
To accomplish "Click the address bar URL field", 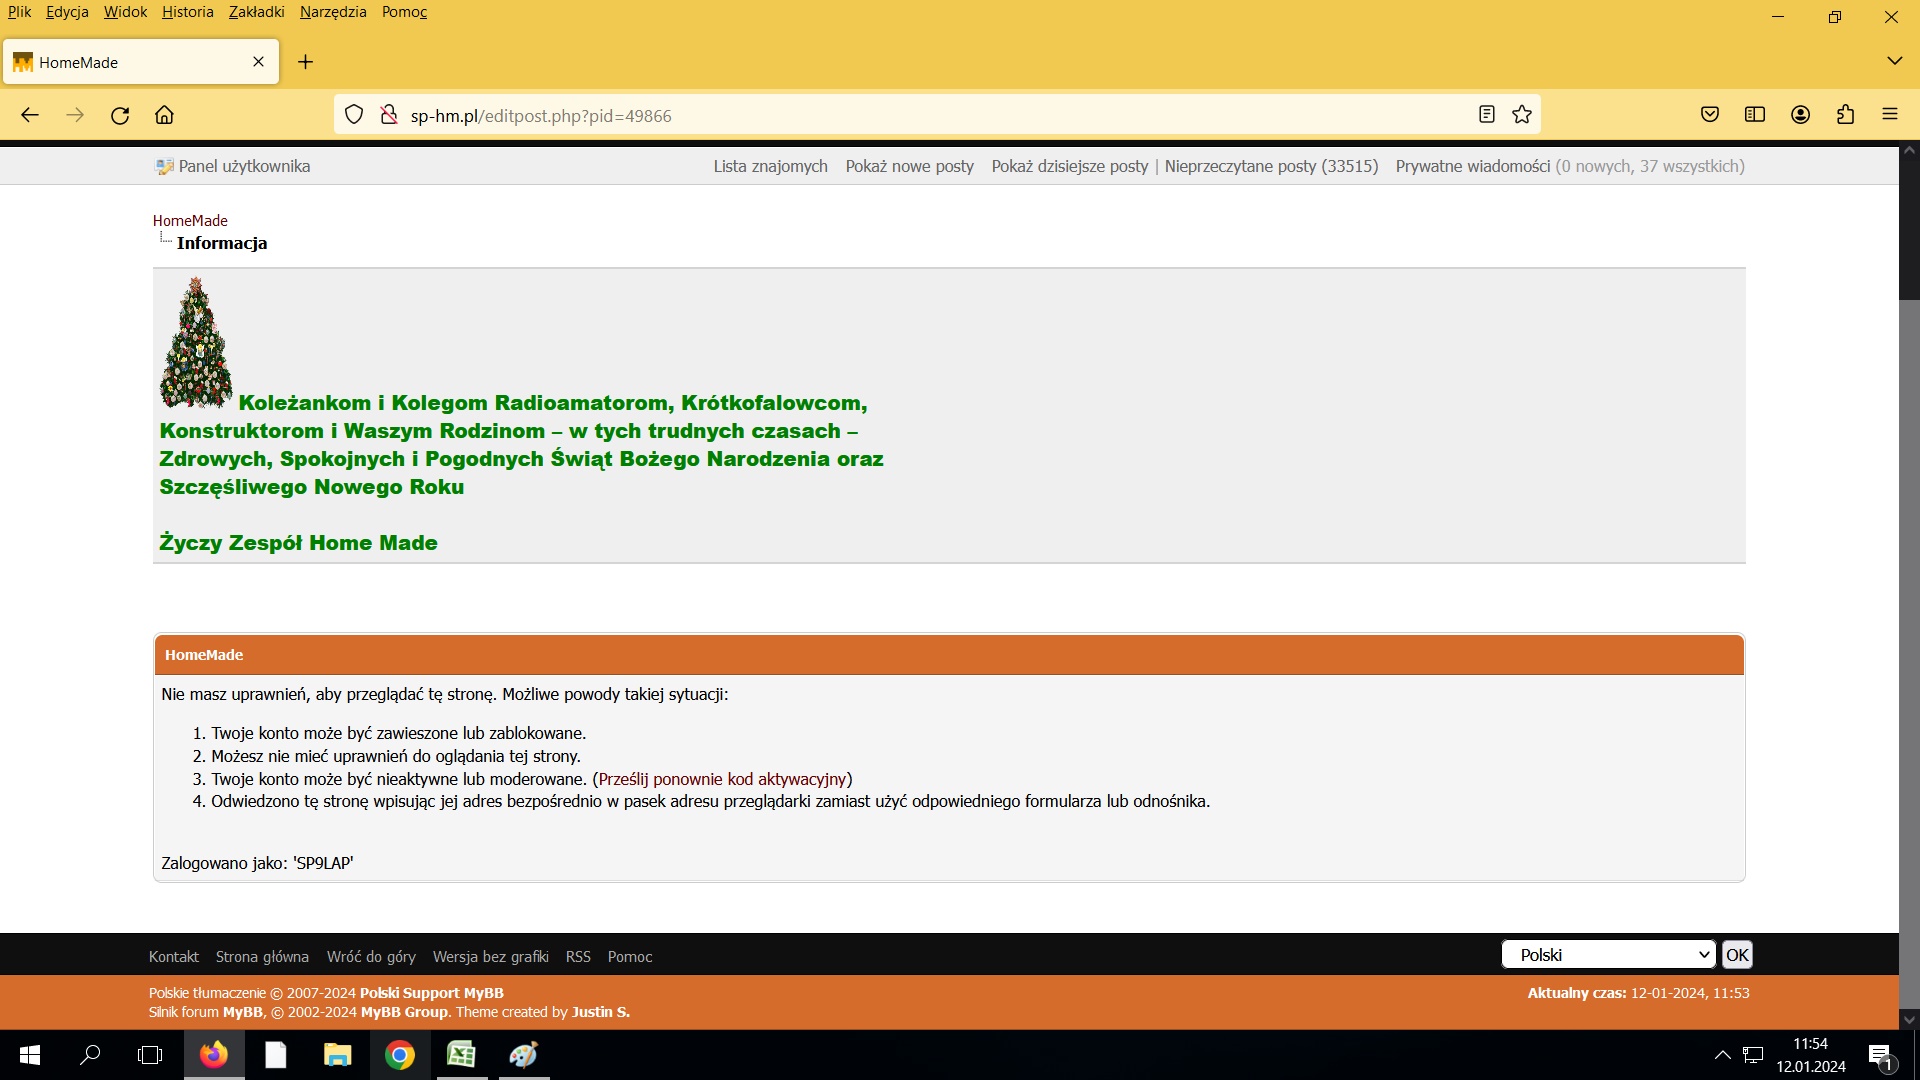I will coord(900,115).
